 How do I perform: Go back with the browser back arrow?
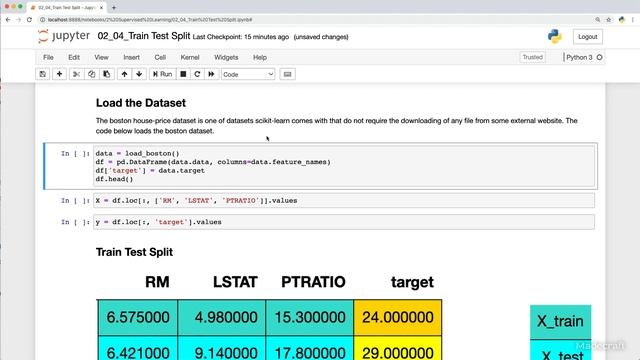tap(8, 20)
